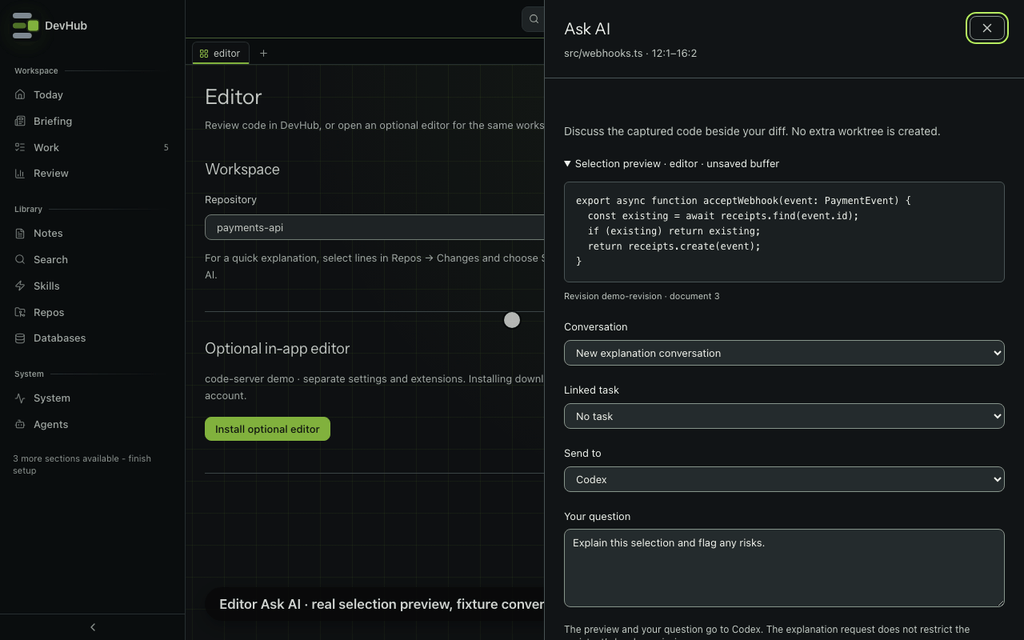
Task: Open the Today section
Action: [x=48, y=95]
